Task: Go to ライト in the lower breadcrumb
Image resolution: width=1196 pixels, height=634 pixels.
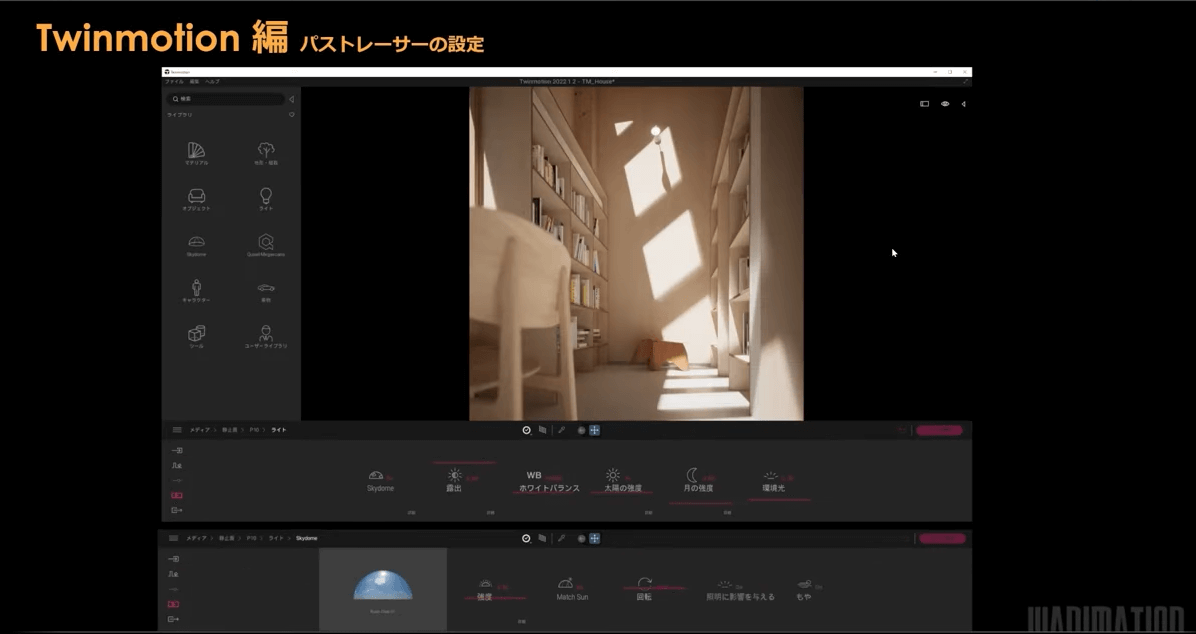Action: [x=276, y=539]
